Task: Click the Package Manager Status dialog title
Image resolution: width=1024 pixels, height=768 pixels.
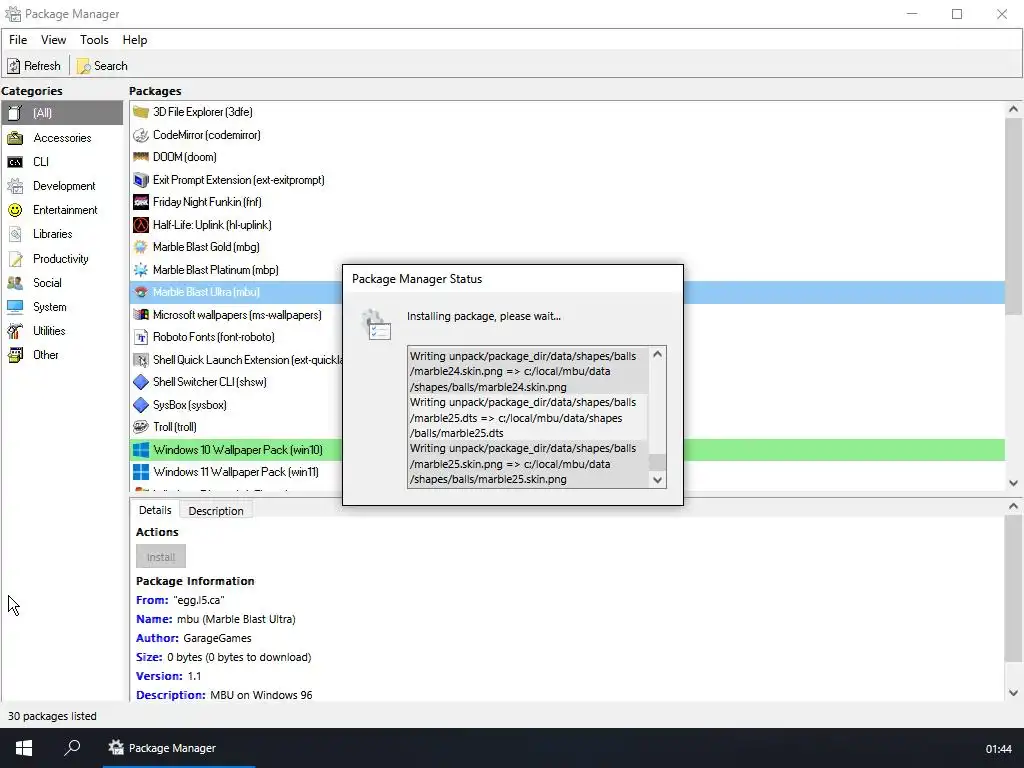Action: click(417, 279)
